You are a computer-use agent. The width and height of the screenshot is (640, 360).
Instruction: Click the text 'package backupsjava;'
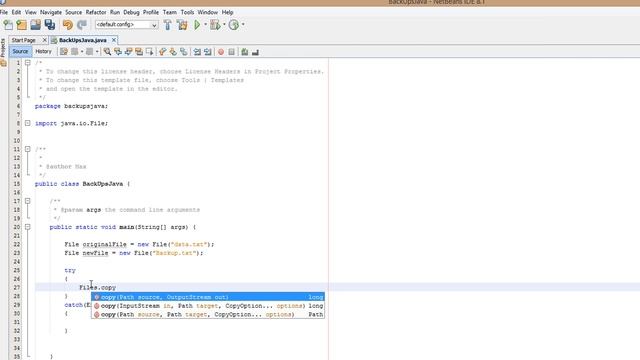[x=71, y=106]
